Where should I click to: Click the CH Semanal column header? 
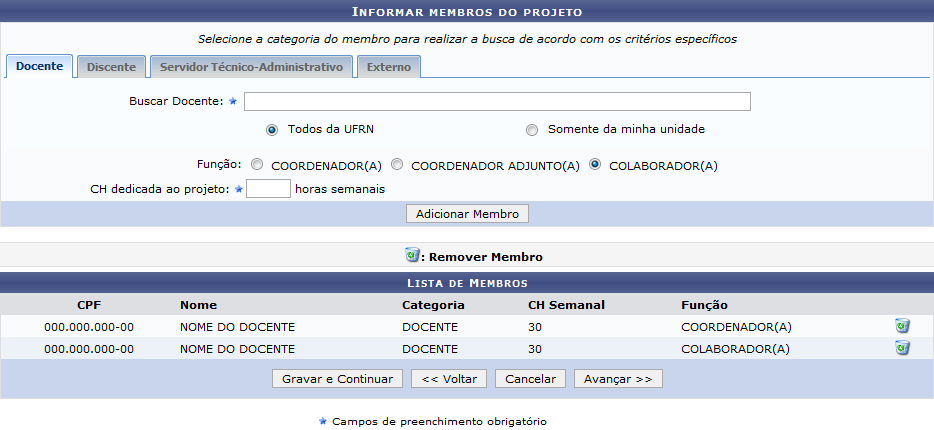[x=566, y=305]
